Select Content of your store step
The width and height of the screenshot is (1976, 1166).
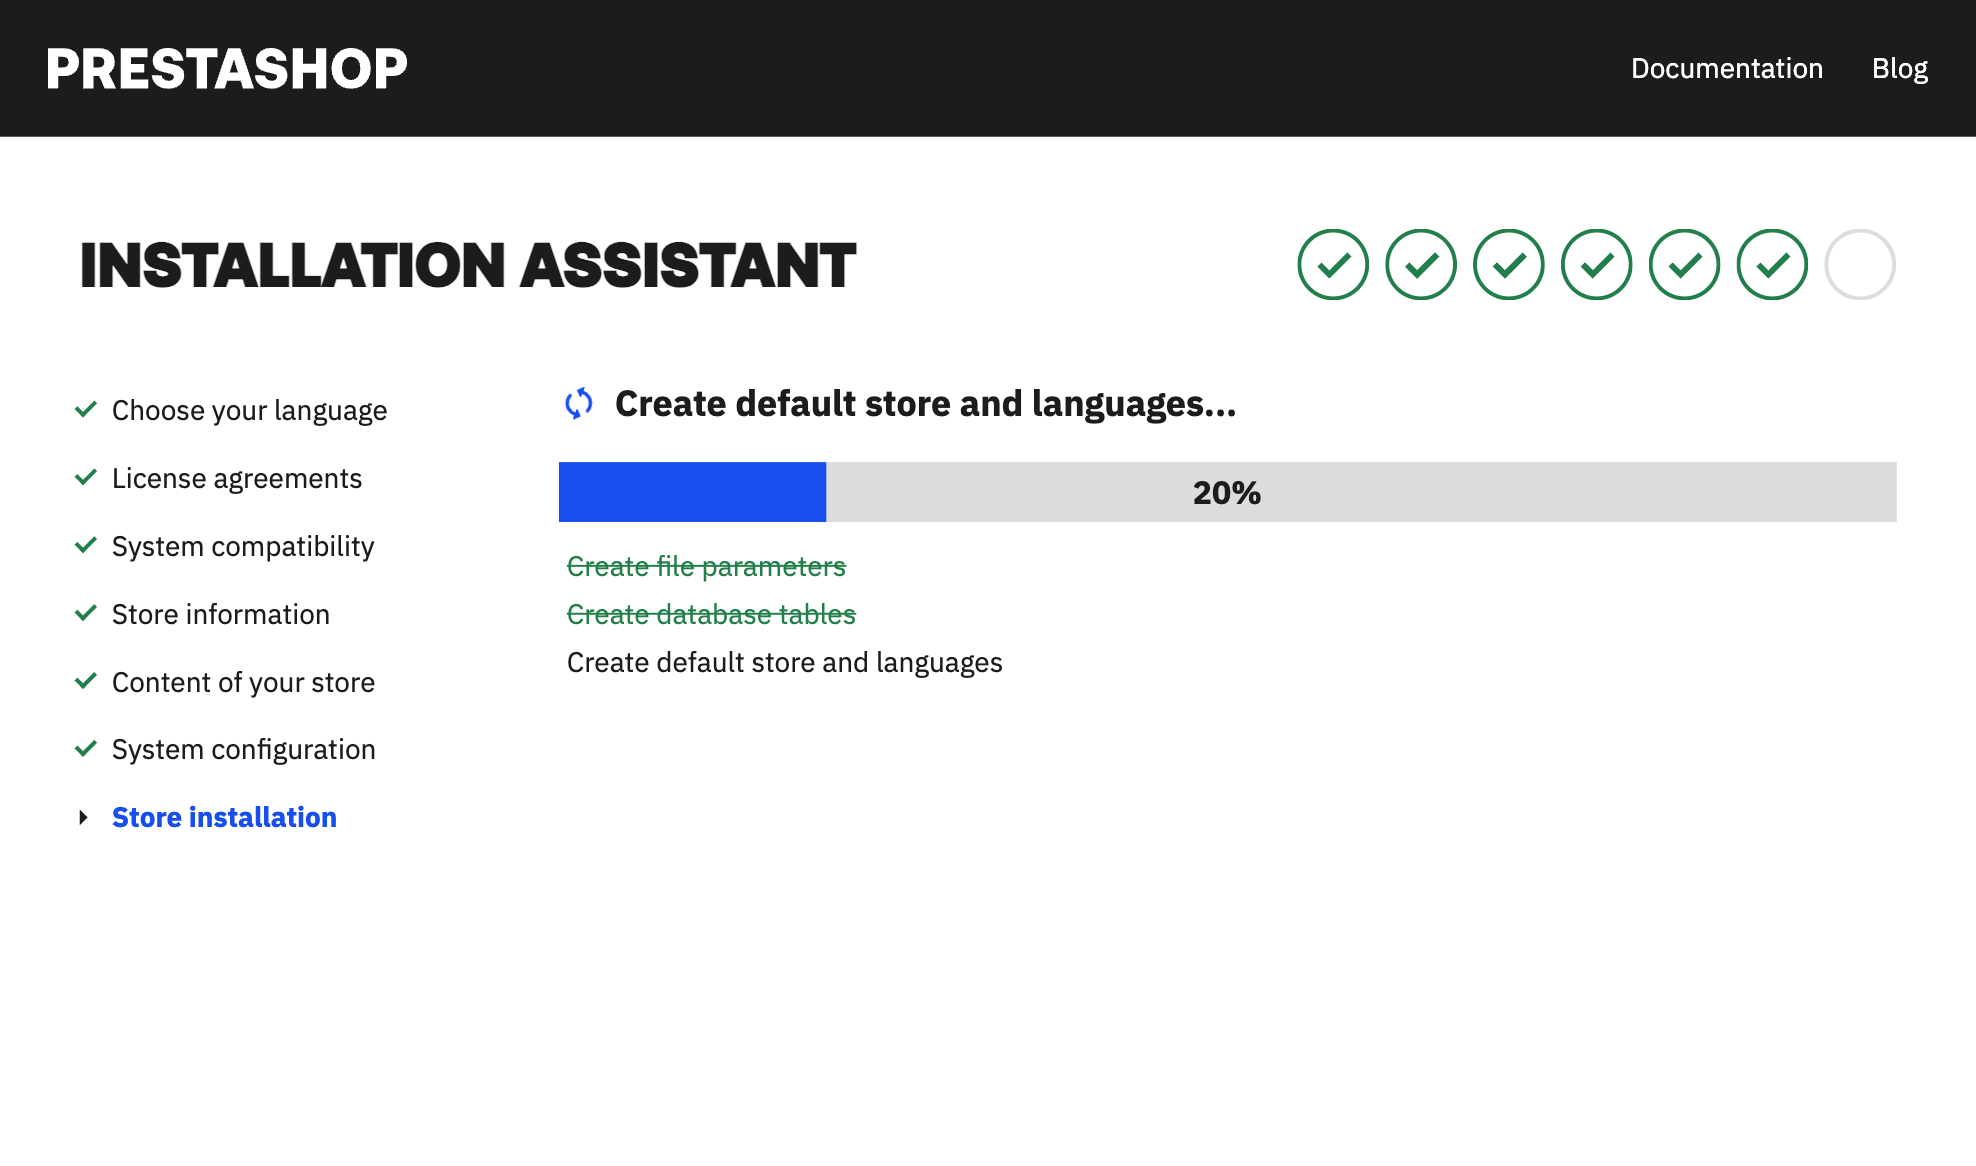pos(243,682)
